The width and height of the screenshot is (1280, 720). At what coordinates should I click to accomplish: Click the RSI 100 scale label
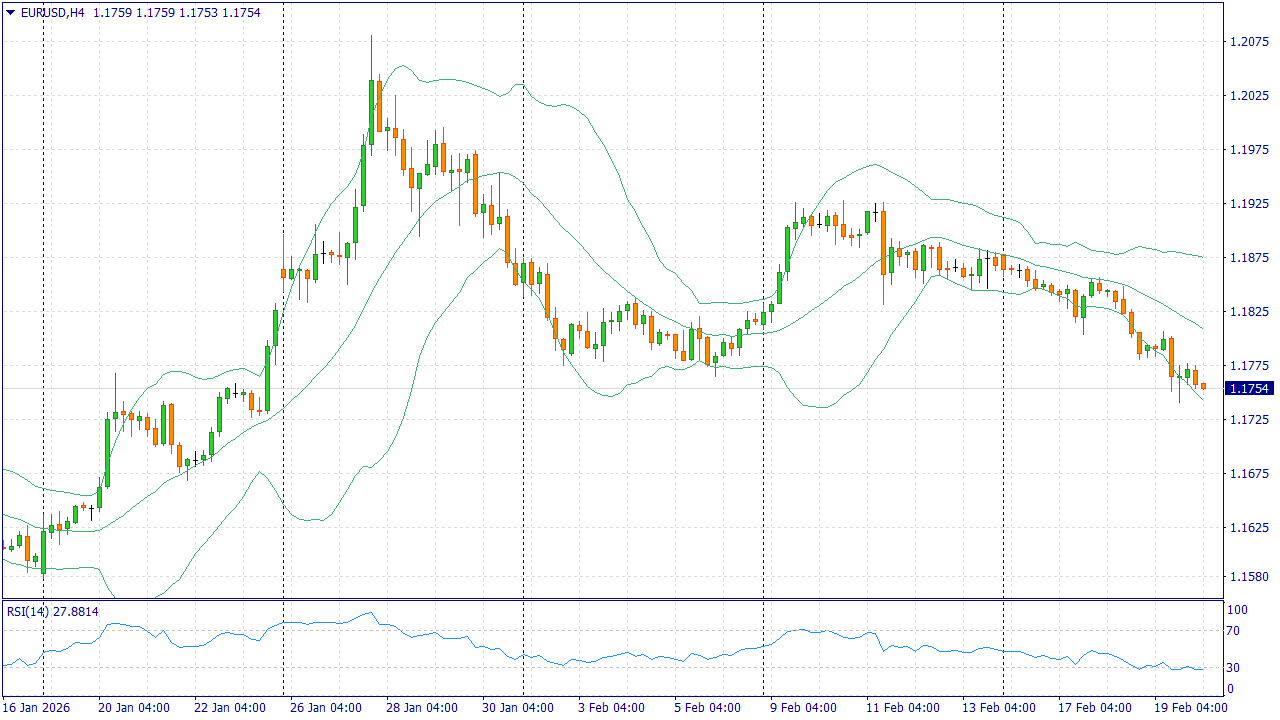pos(1237,610)
